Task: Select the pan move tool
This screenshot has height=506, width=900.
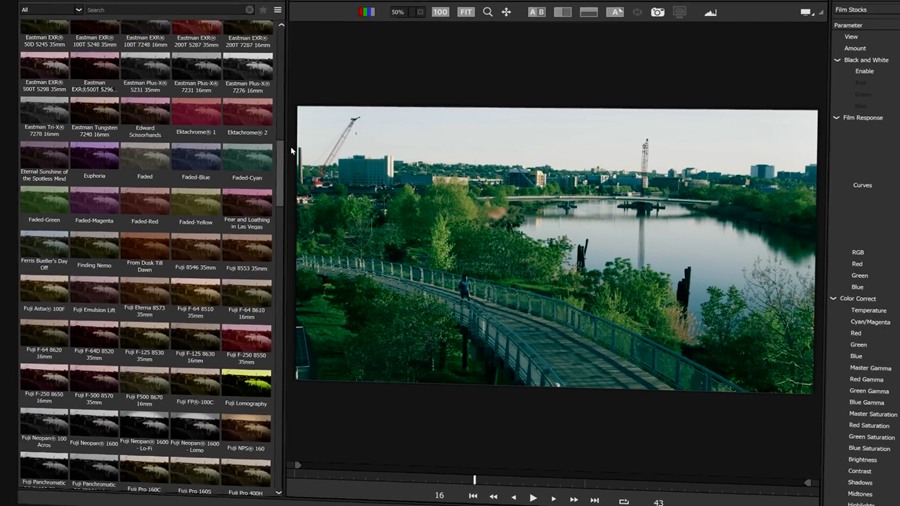Action: [x=506, y=12]
